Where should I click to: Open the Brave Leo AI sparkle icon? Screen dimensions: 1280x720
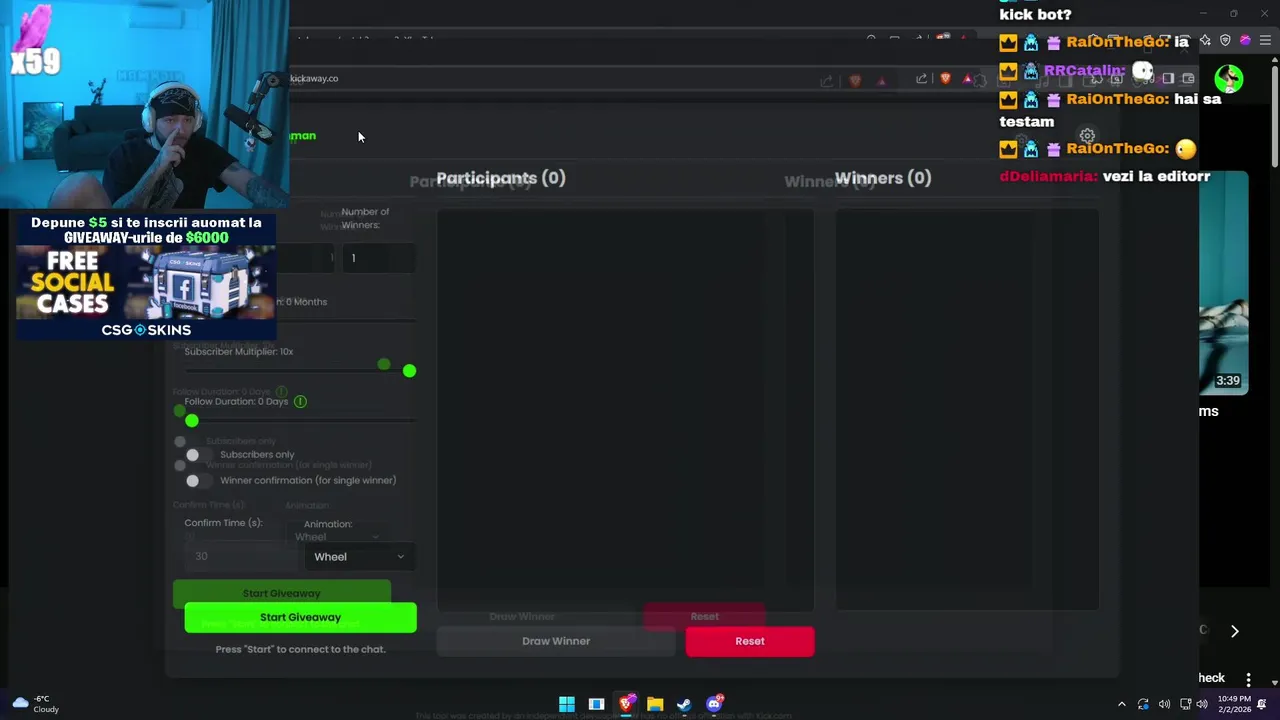click(x=1205, y=41)
